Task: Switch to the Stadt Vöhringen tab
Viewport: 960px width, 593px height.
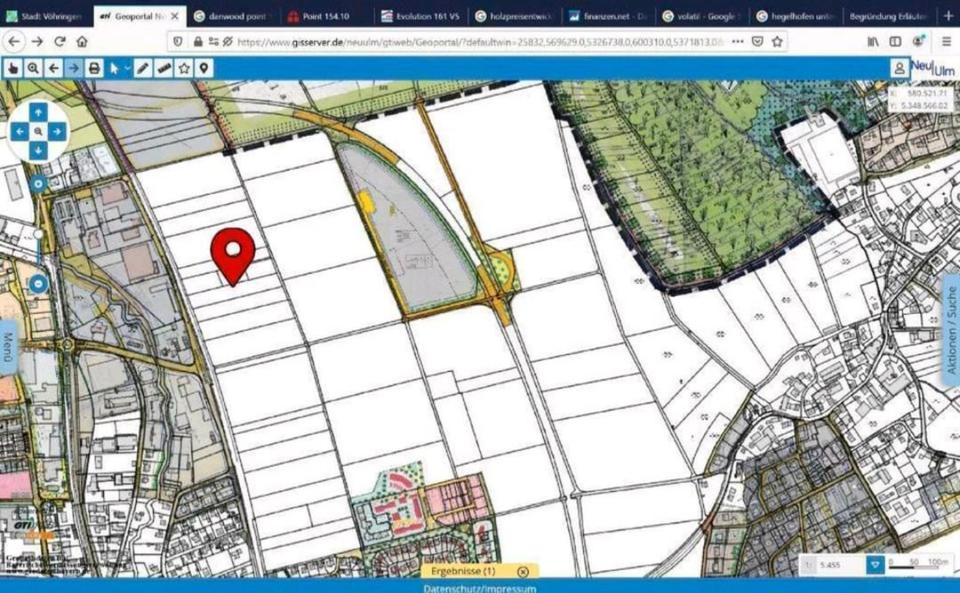Action: point(45,16)
